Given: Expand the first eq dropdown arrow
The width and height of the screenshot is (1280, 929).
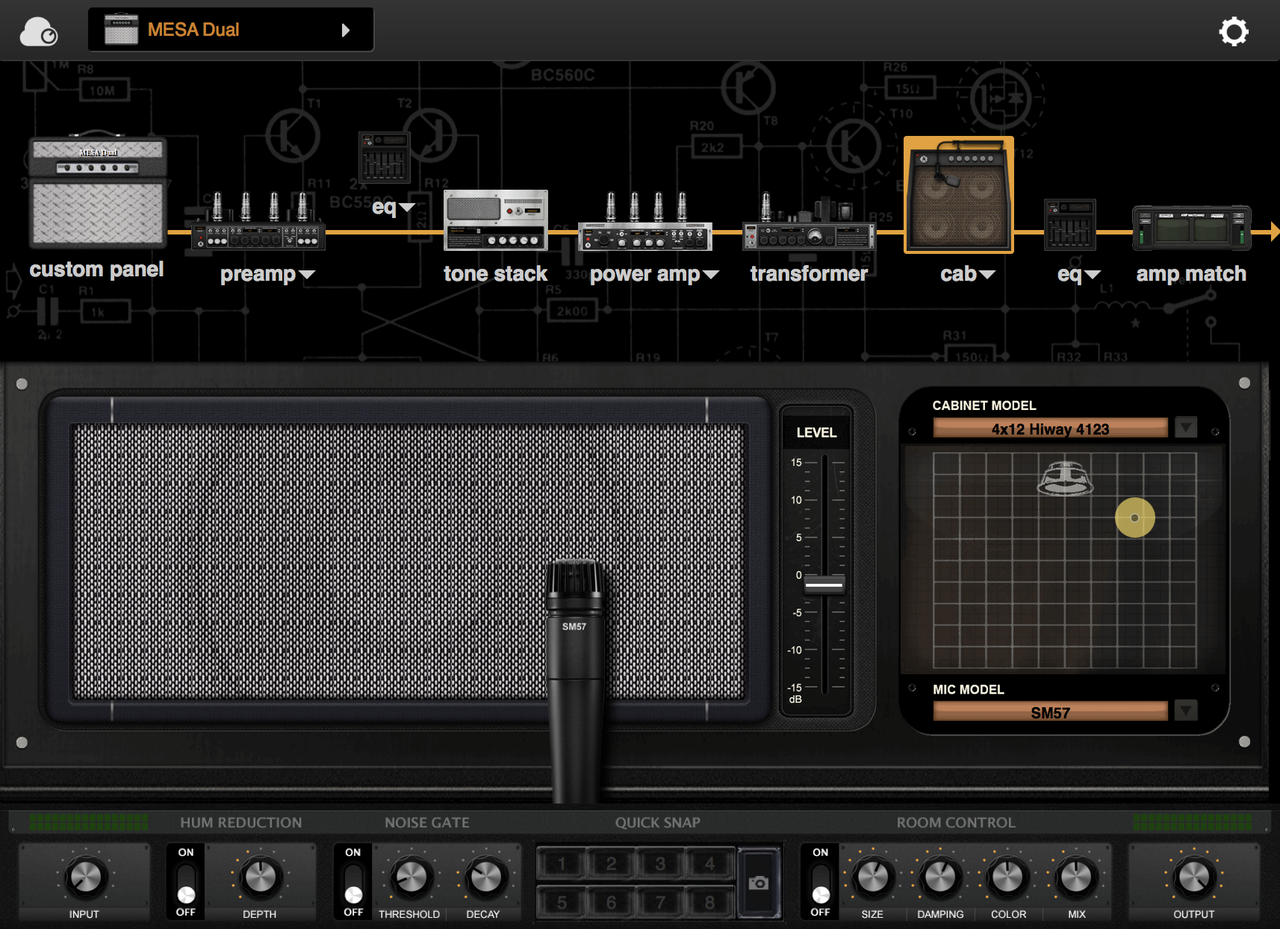Looking at the screenshot, I should tap(407, 209).
